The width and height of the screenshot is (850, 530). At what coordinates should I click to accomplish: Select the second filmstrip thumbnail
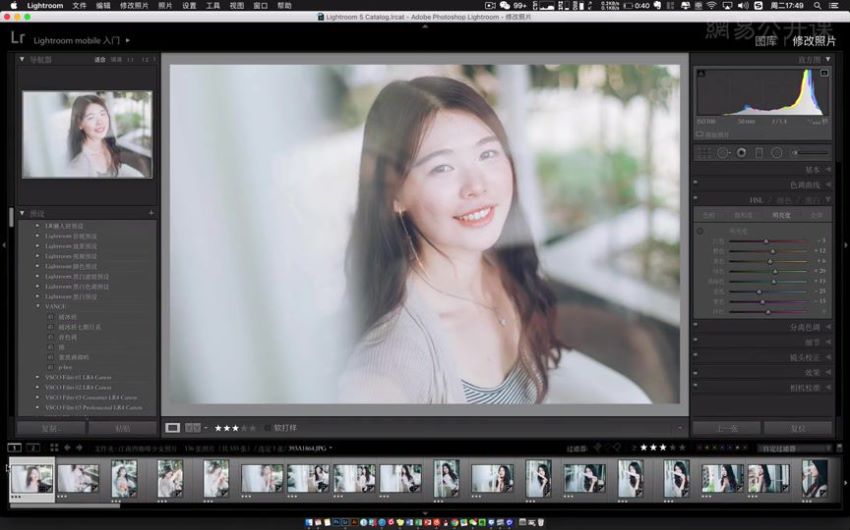coord(79,480)
